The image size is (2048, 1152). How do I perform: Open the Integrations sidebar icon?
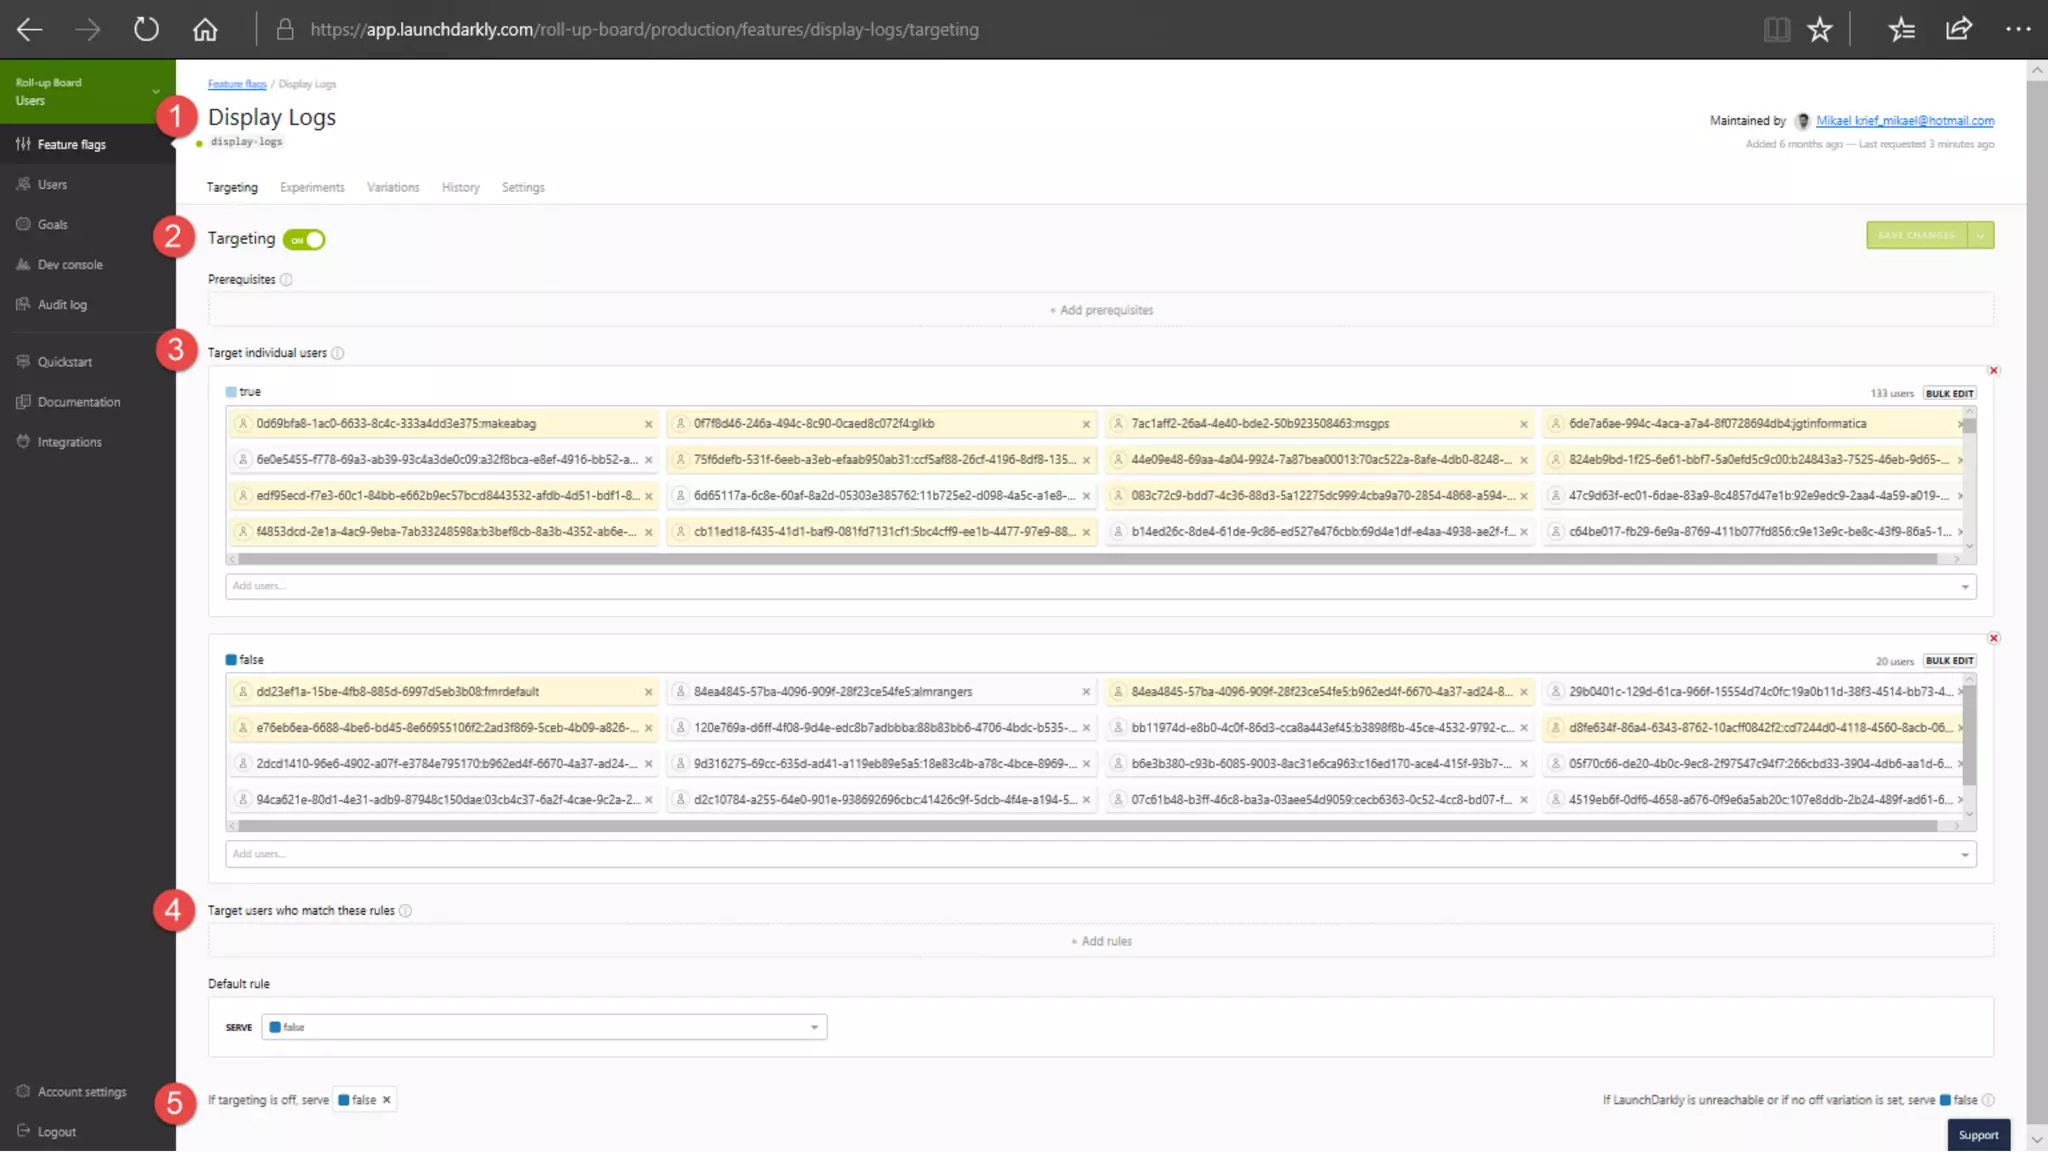pyautogui.click(x=23, y=441)
